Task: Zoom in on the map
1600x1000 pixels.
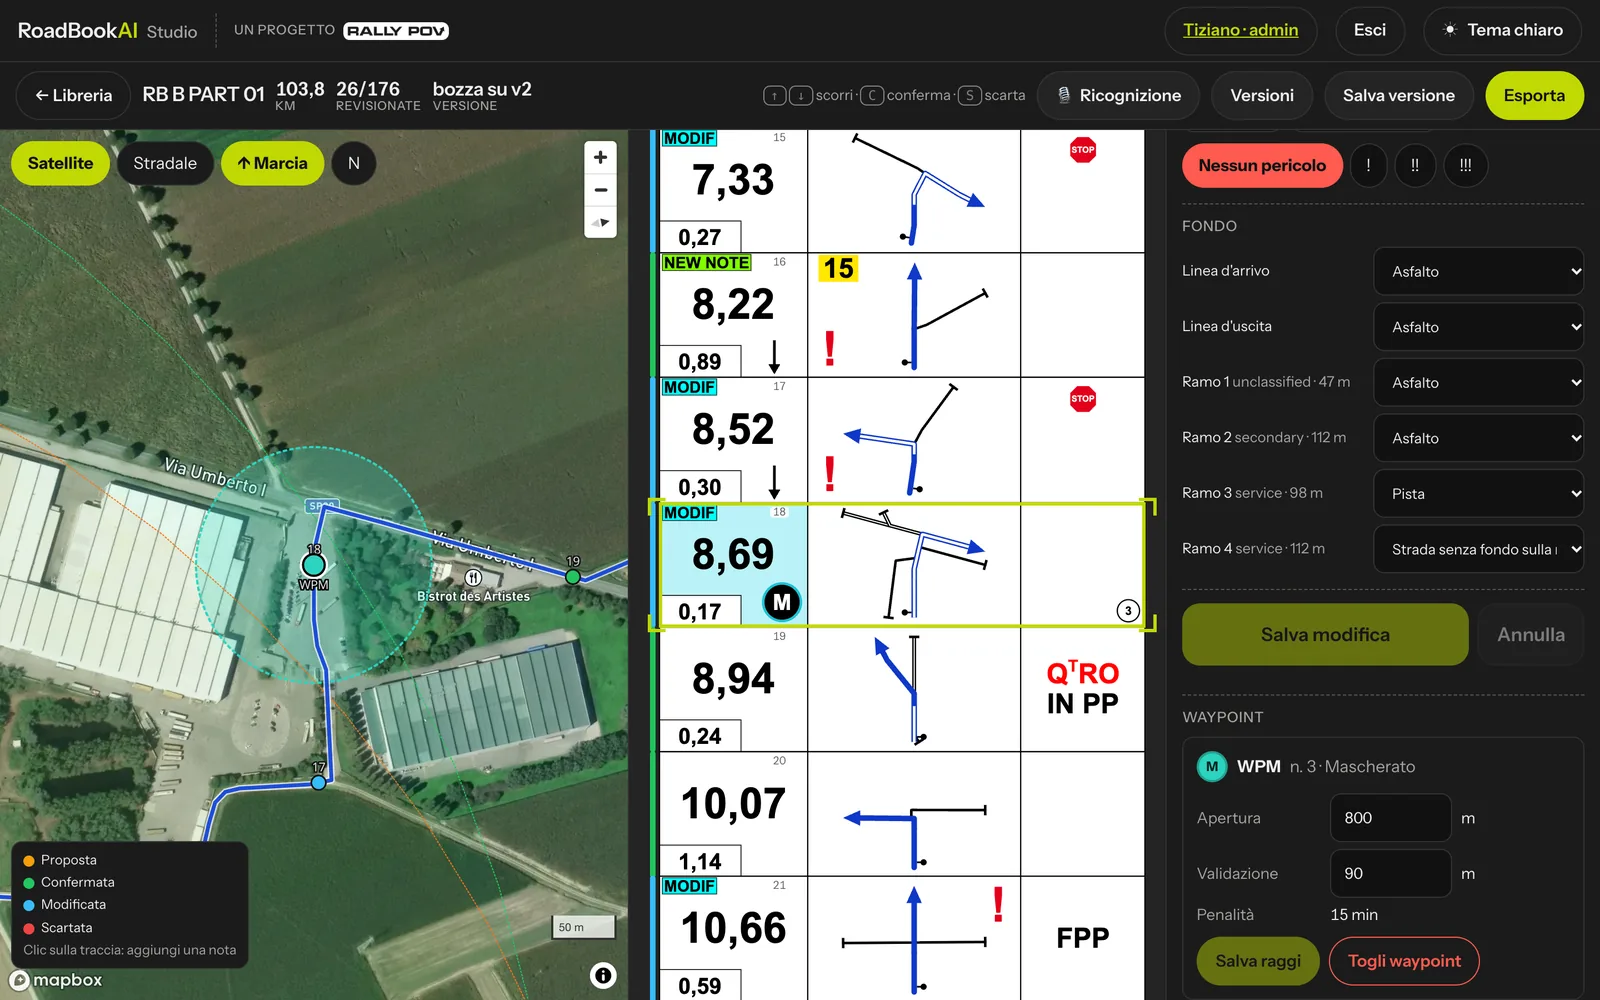Action: pos(600,157)
